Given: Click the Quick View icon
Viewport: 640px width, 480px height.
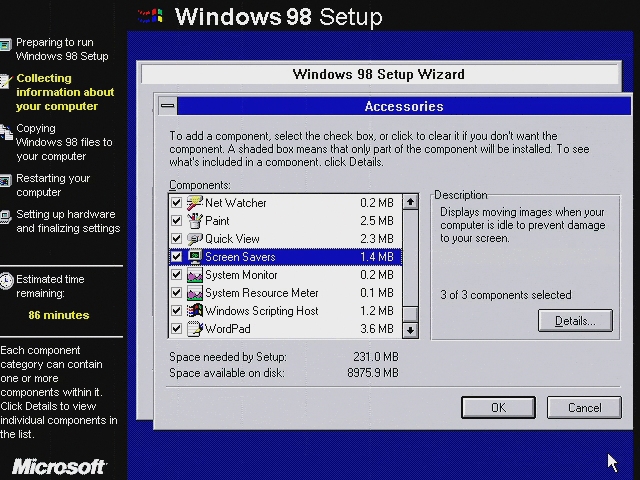Looking at the screenshot, I should (x=195, y=239).
